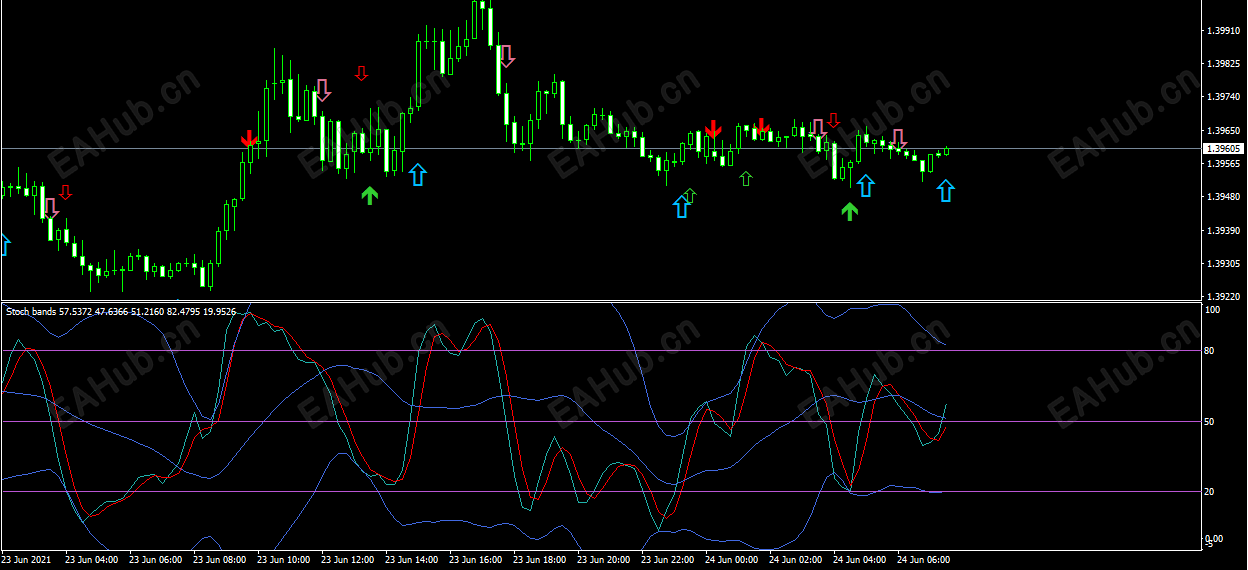Viewport: 1248px width, 570px height.
Task: Select small red hollow down arrow at 24 Jun 04:00
Action: (834, 121)
